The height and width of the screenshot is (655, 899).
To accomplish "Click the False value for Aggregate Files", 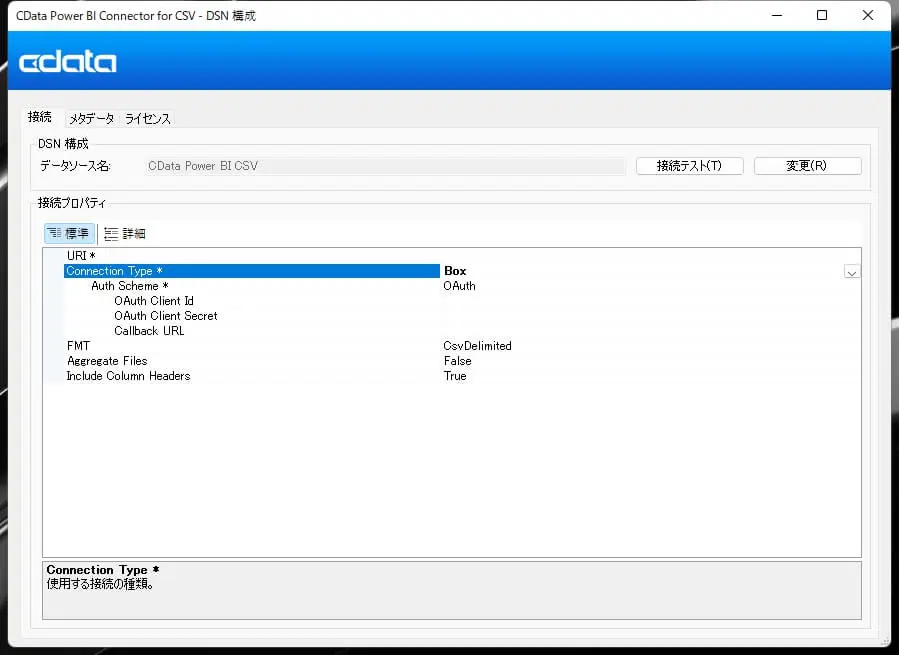I will 650,361.
